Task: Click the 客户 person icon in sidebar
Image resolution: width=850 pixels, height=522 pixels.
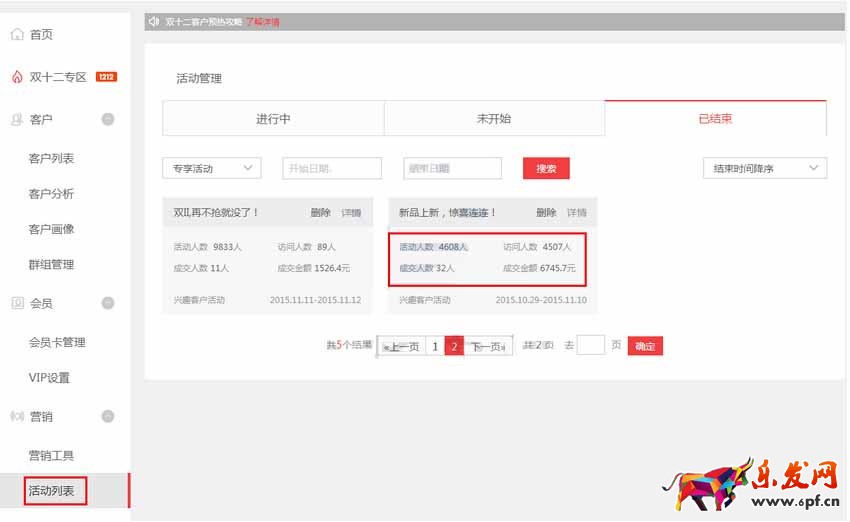Action: 17,120
